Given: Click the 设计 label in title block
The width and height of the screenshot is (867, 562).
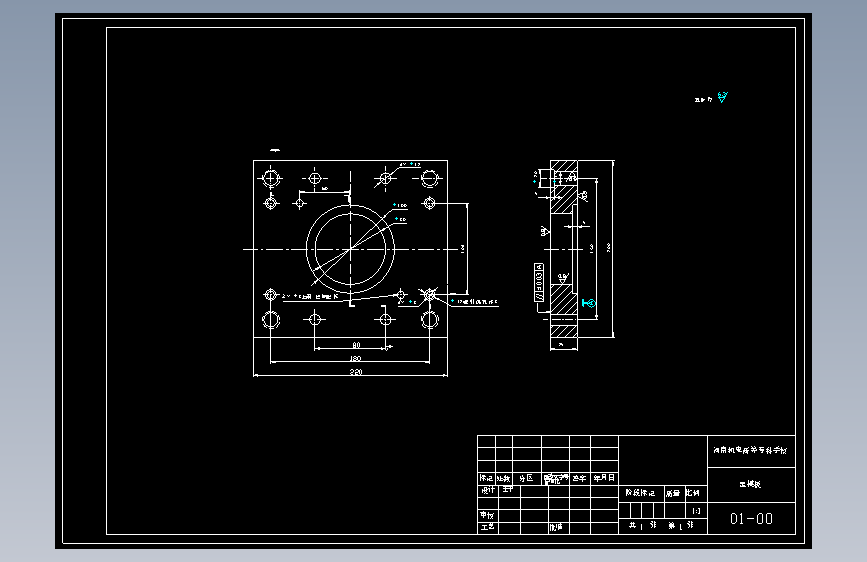Looking at the screenshot, I should pos(488,490).
